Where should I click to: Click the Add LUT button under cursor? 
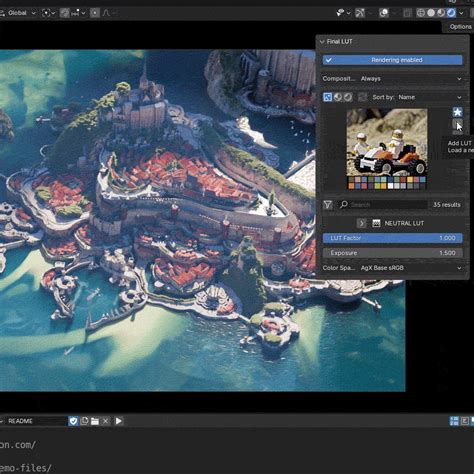457,125
